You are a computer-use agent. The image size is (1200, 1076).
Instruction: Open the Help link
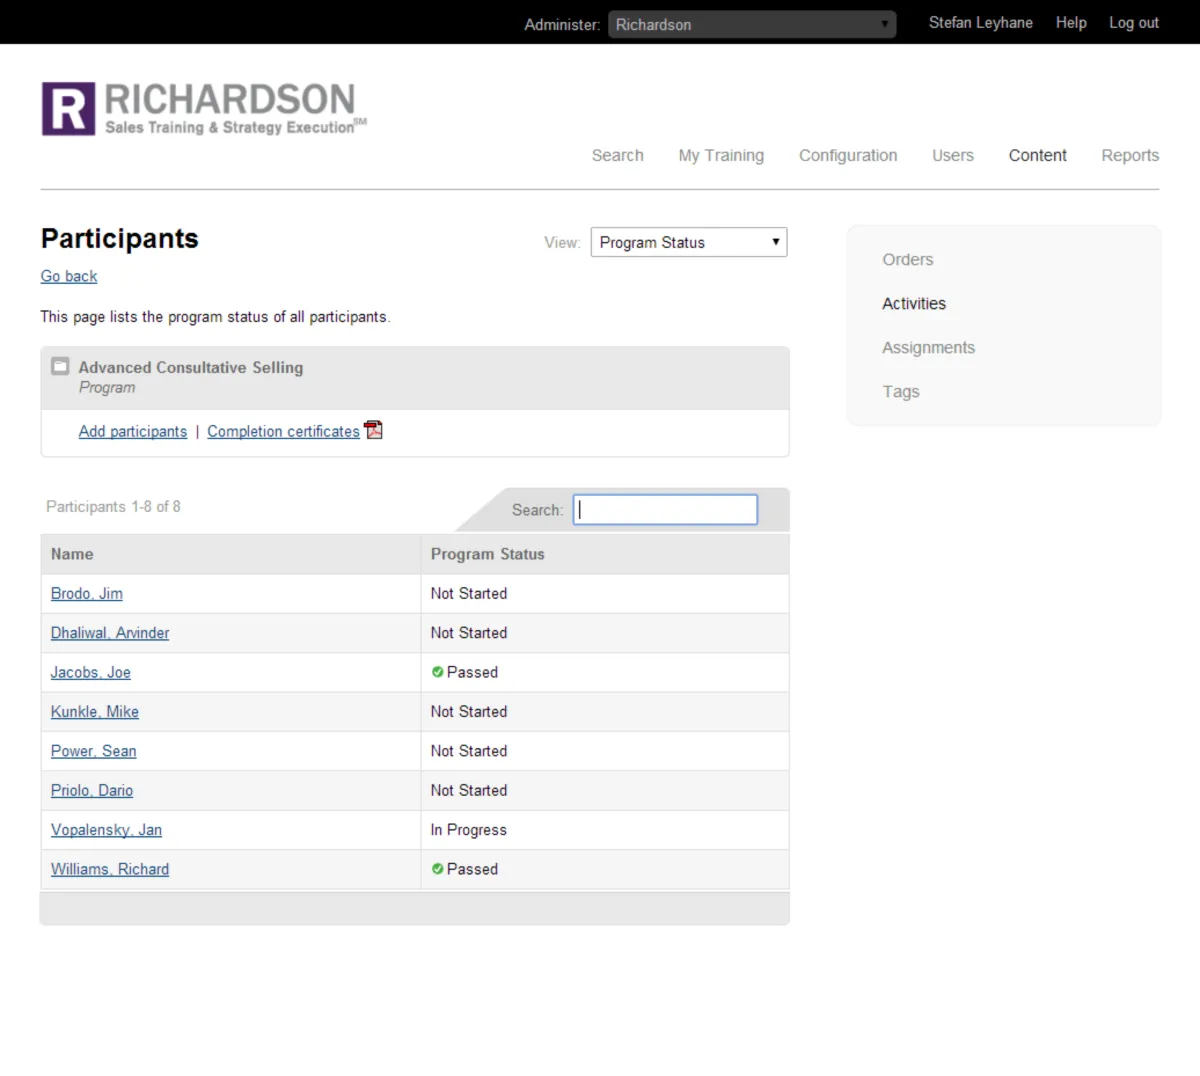pyautogui.click(x=1071, y=22)
